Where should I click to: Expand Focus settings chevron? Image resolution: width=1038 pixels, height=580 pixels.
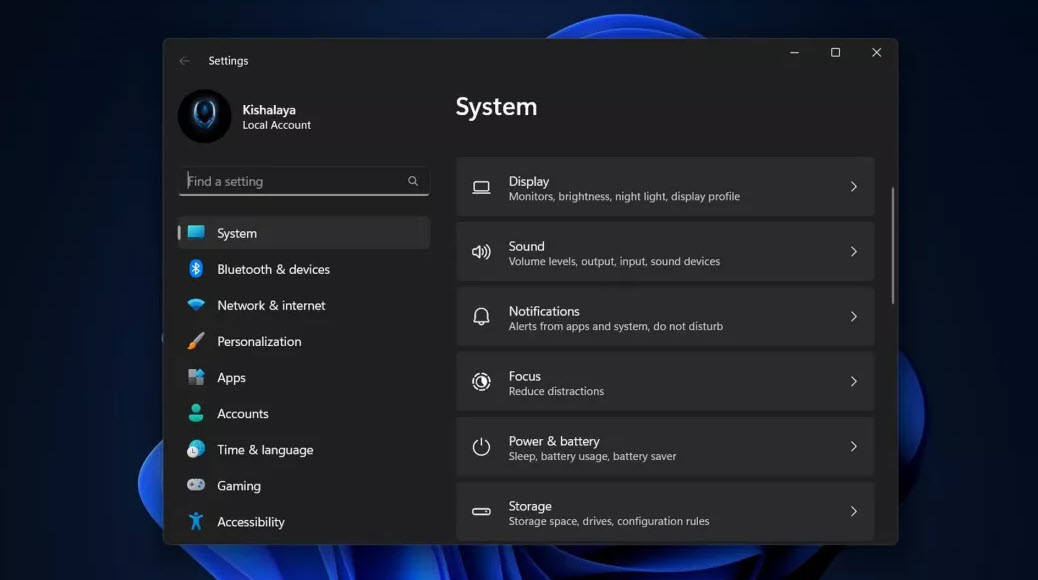tap(854, 381)
